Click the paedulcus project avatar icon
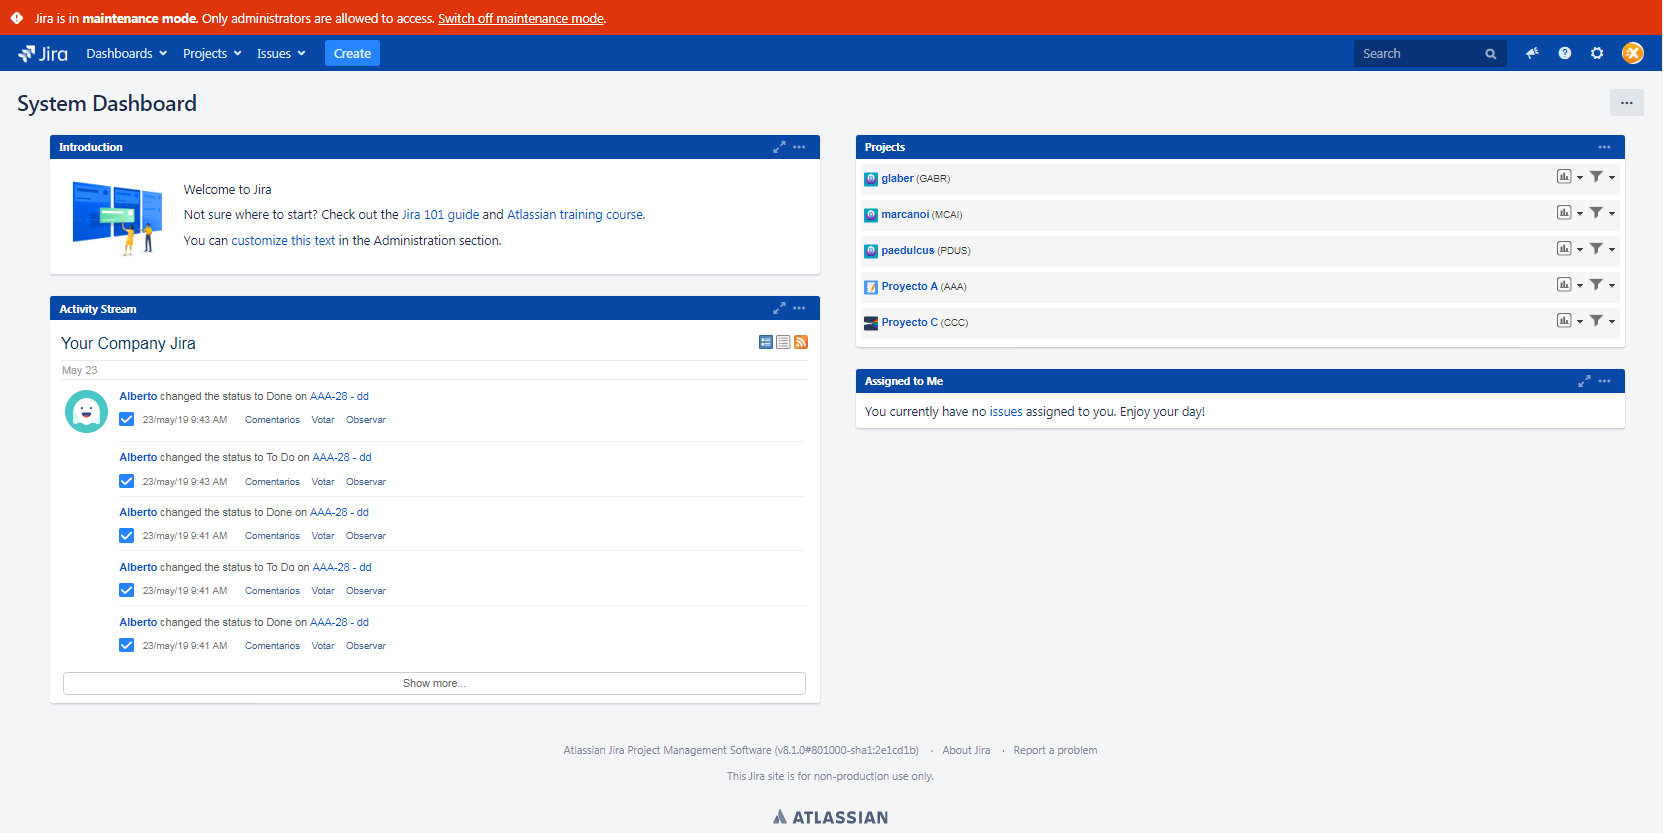Viewport: 1663px width, 833px height. click(871, 251)
